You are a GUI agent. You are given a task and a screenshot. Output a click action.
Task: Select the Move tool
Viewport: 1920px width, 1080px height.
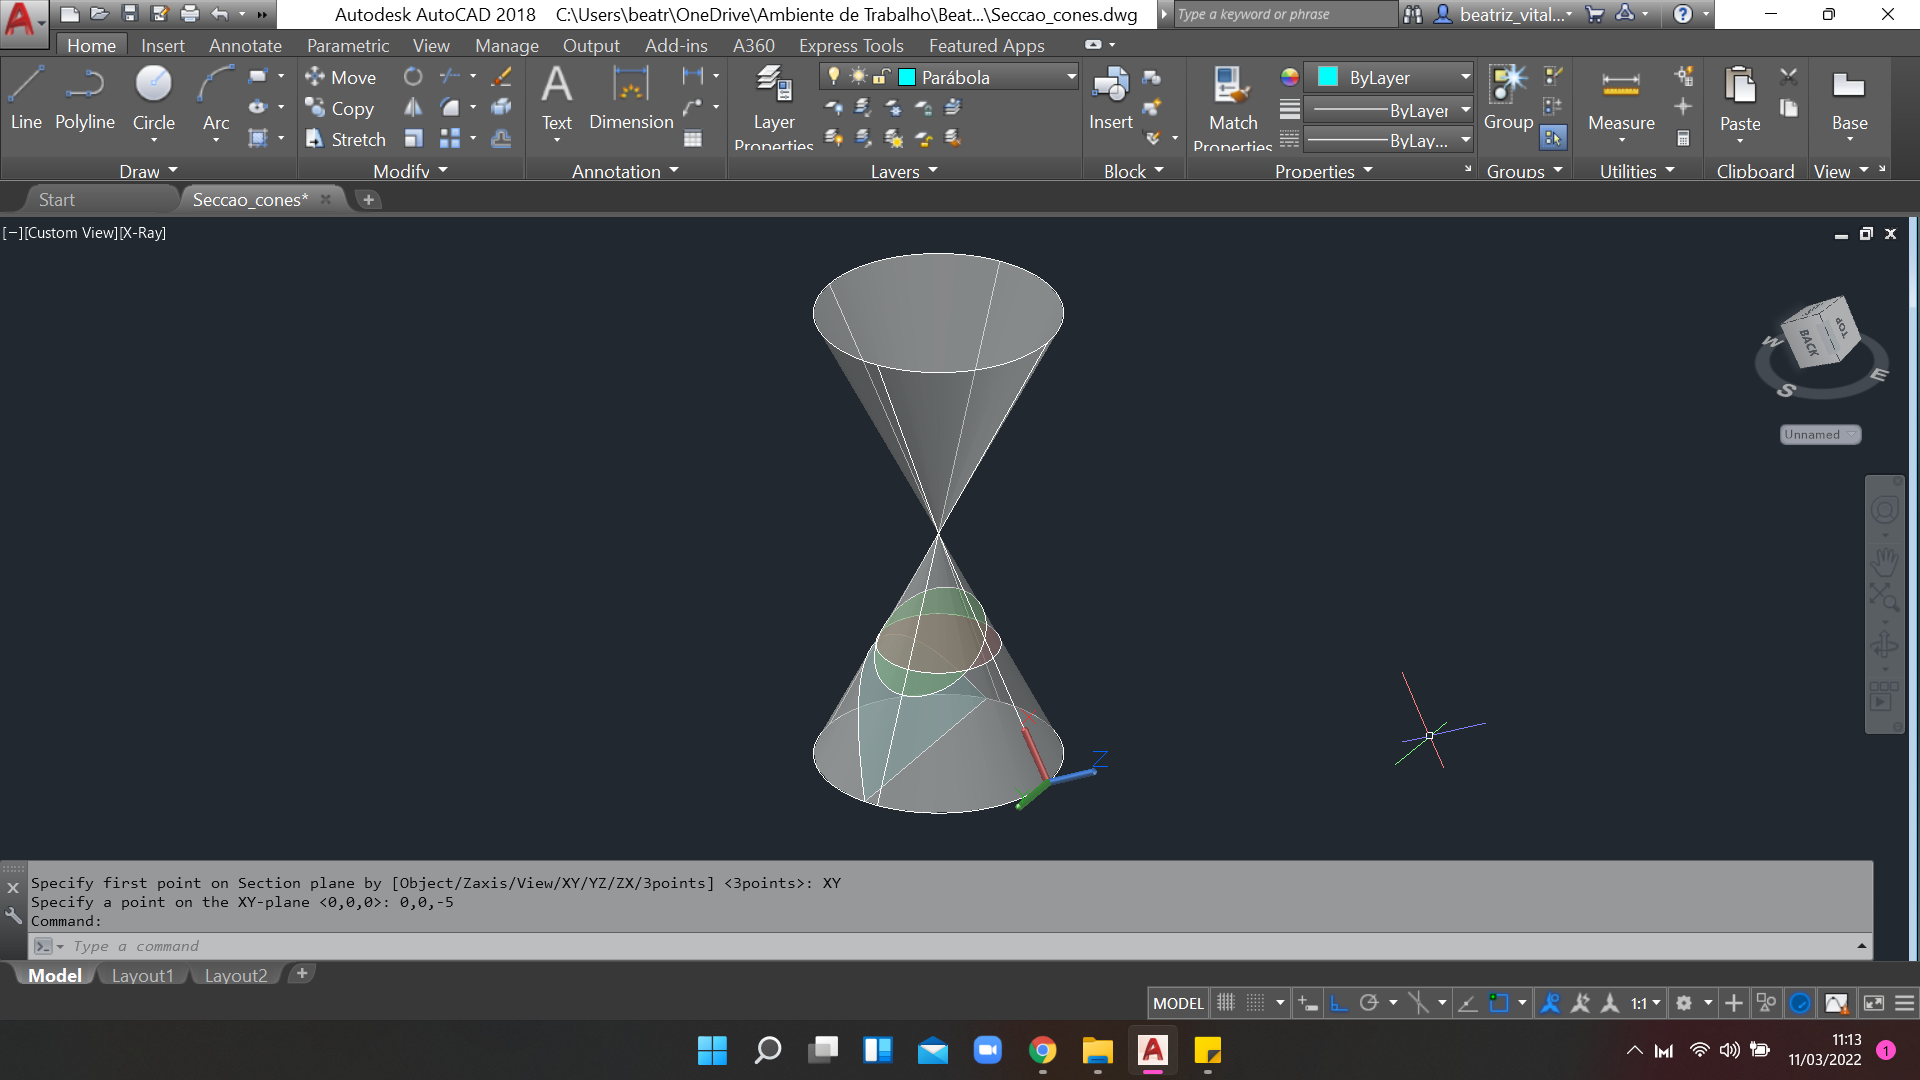pos(341,77)
